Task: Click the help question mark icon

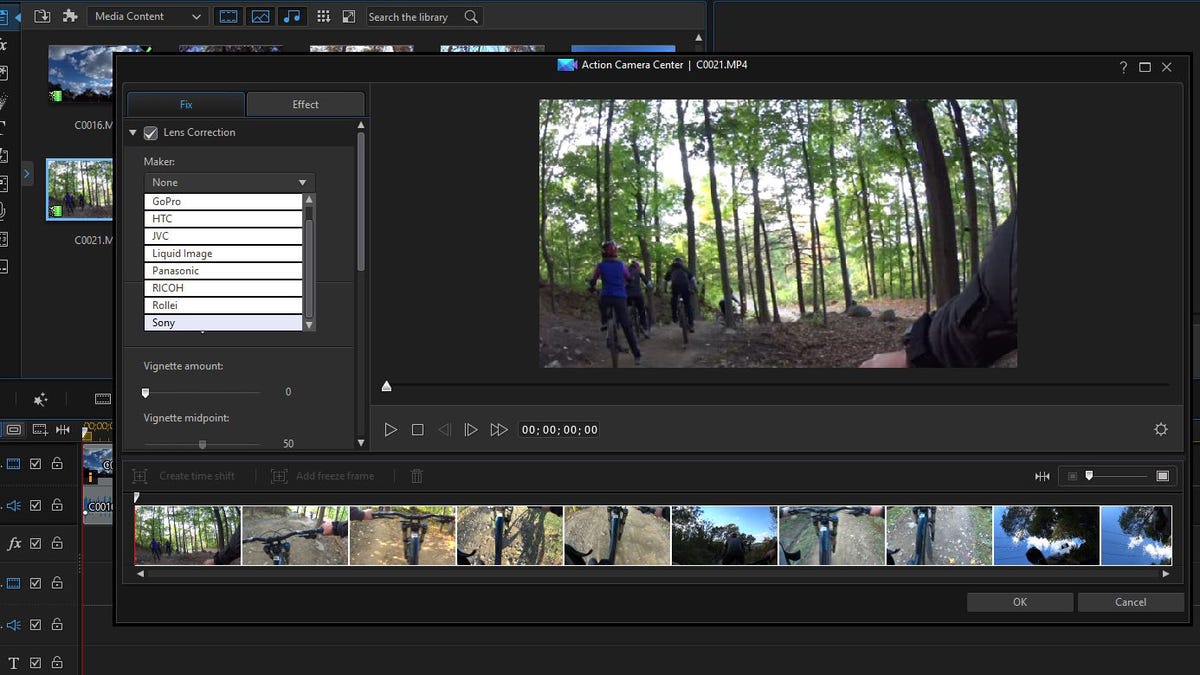Action: coord(1123,67)
